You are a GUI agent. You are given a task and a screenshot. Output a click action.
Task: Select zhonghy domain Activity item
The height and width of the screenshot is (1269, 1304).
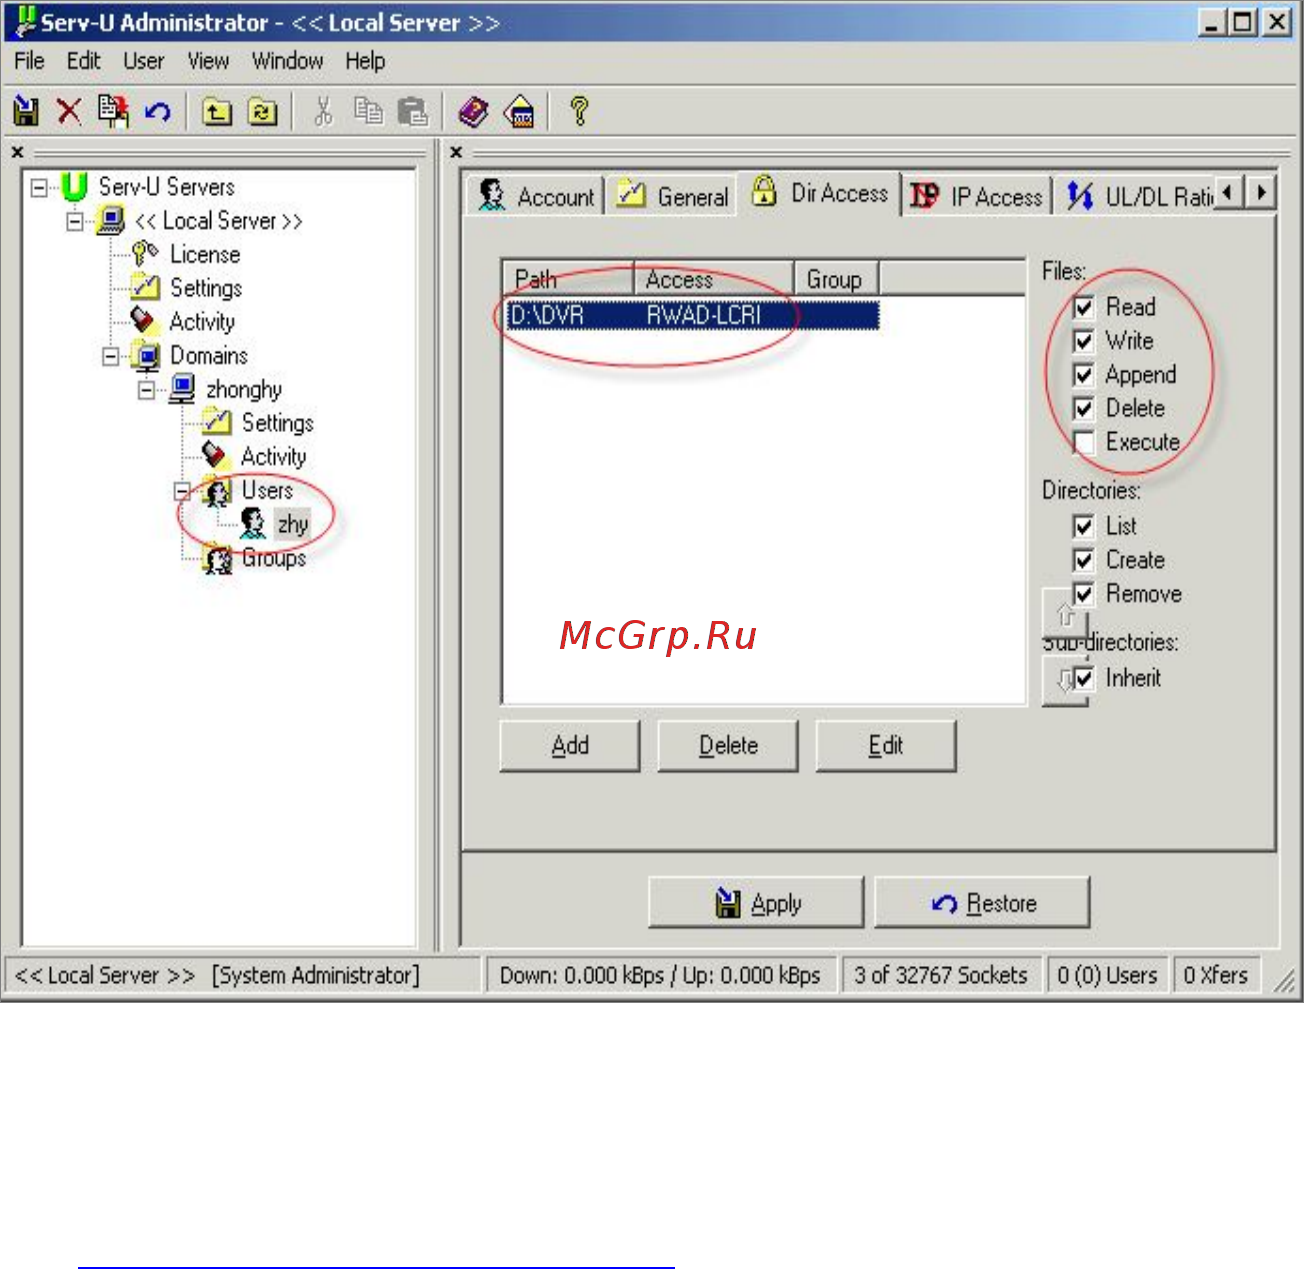pos(273,457)
